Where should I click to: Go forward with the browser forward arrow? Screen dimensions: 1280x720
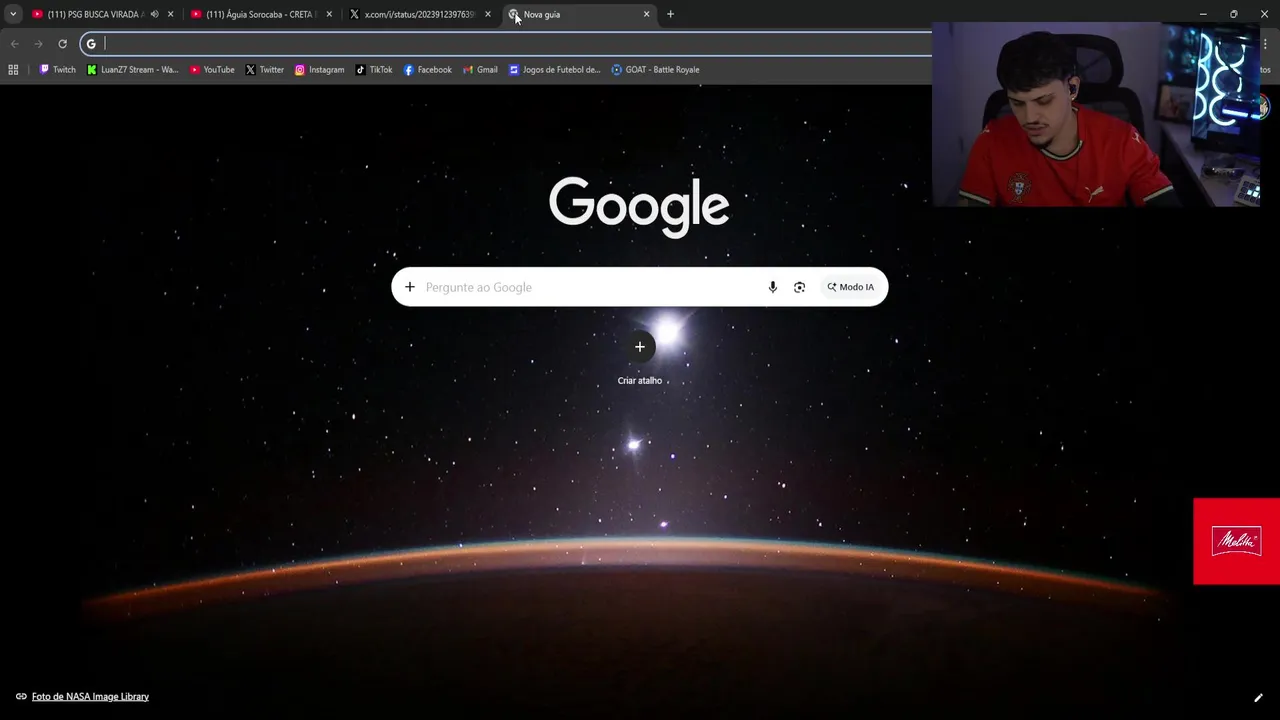coord(38,43)
